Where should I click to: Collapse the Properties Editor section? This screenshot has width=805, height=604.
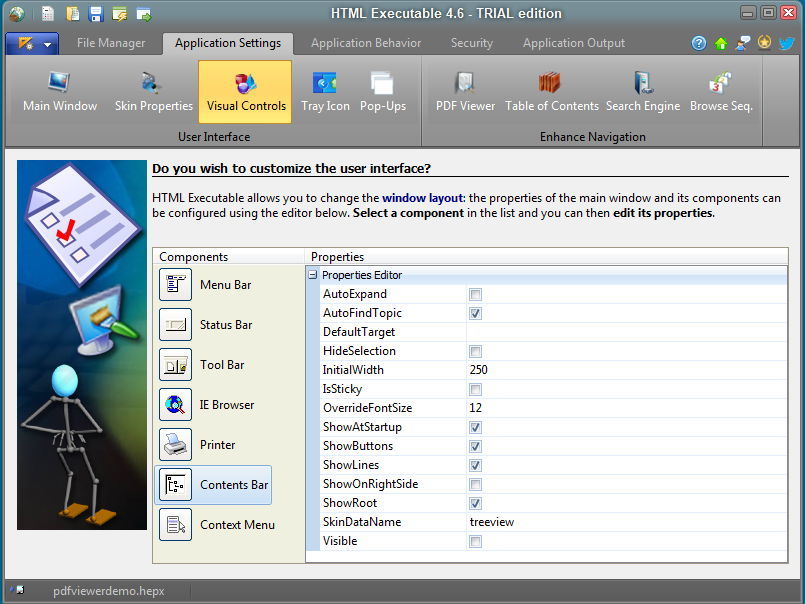coord(313,275)
